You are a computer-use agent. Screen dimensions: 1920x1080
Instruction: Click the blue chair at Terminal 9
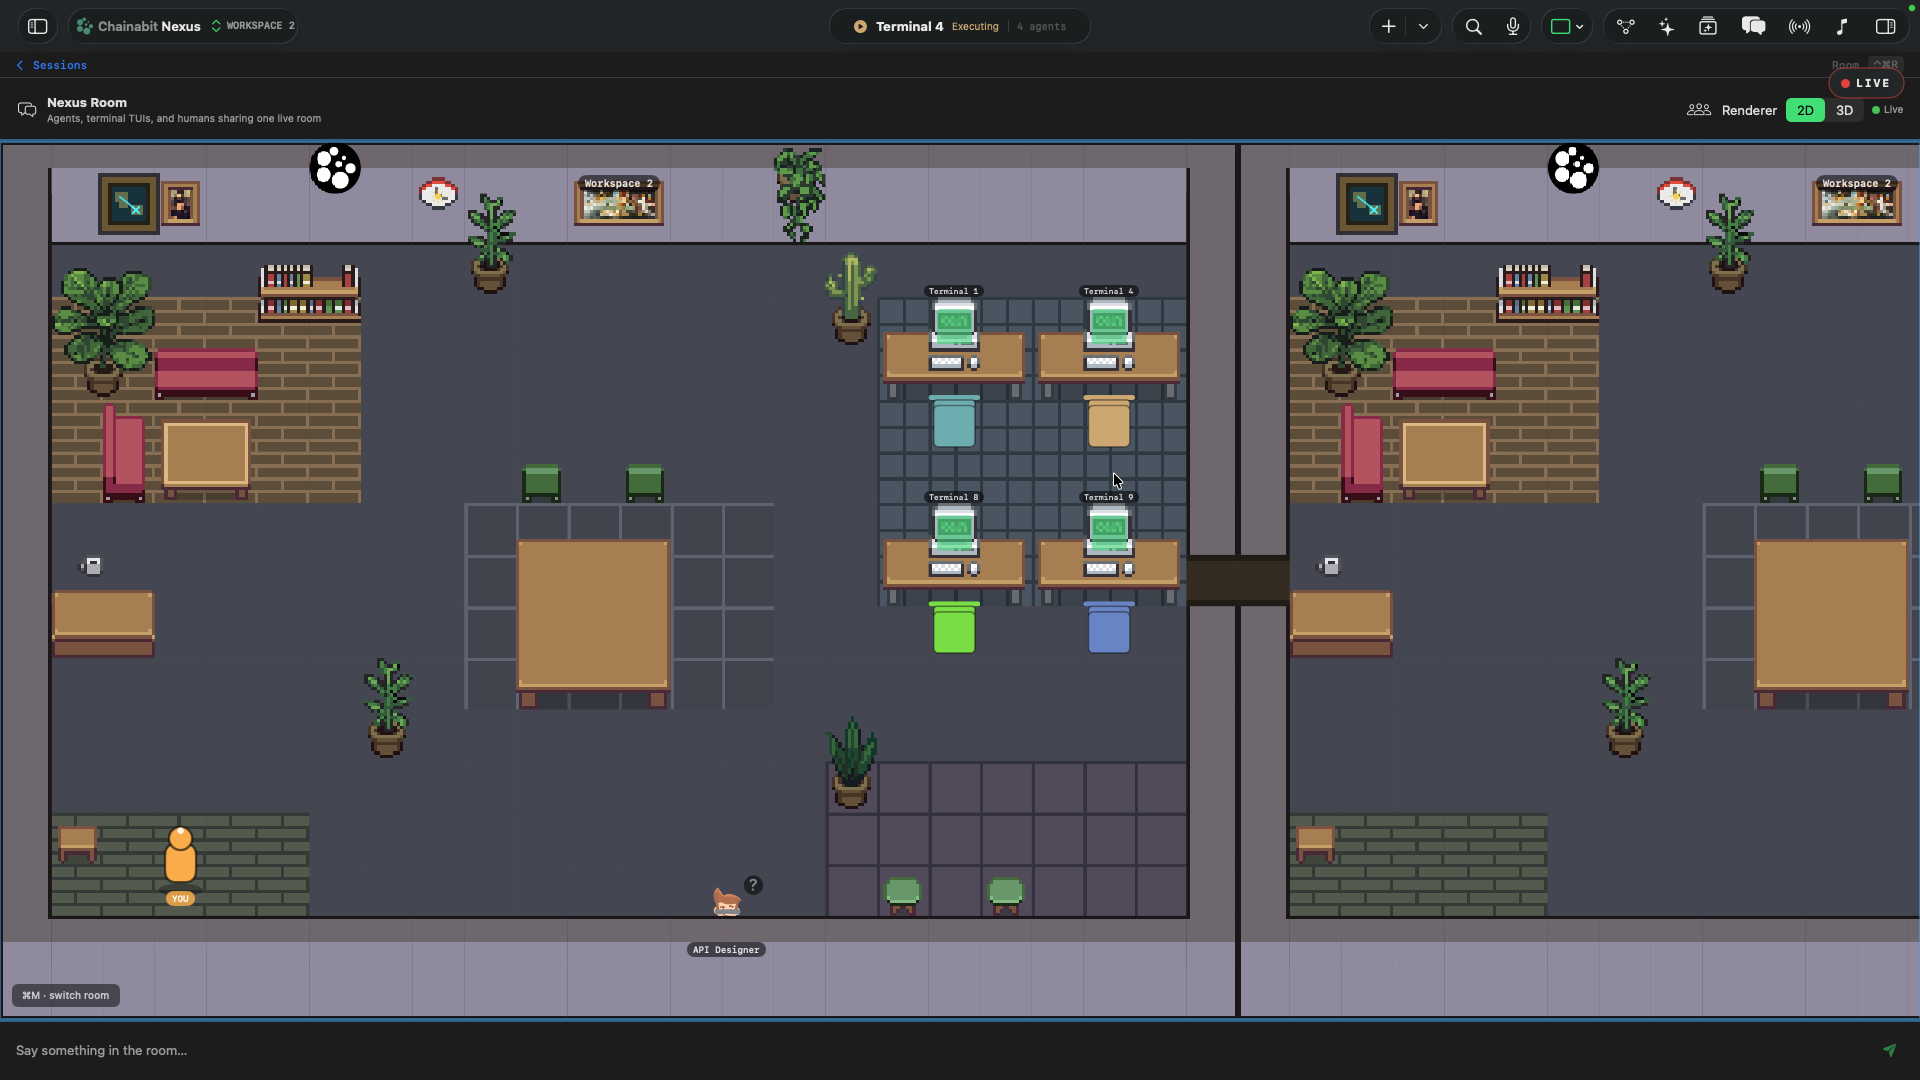[x=1109, y=628]
